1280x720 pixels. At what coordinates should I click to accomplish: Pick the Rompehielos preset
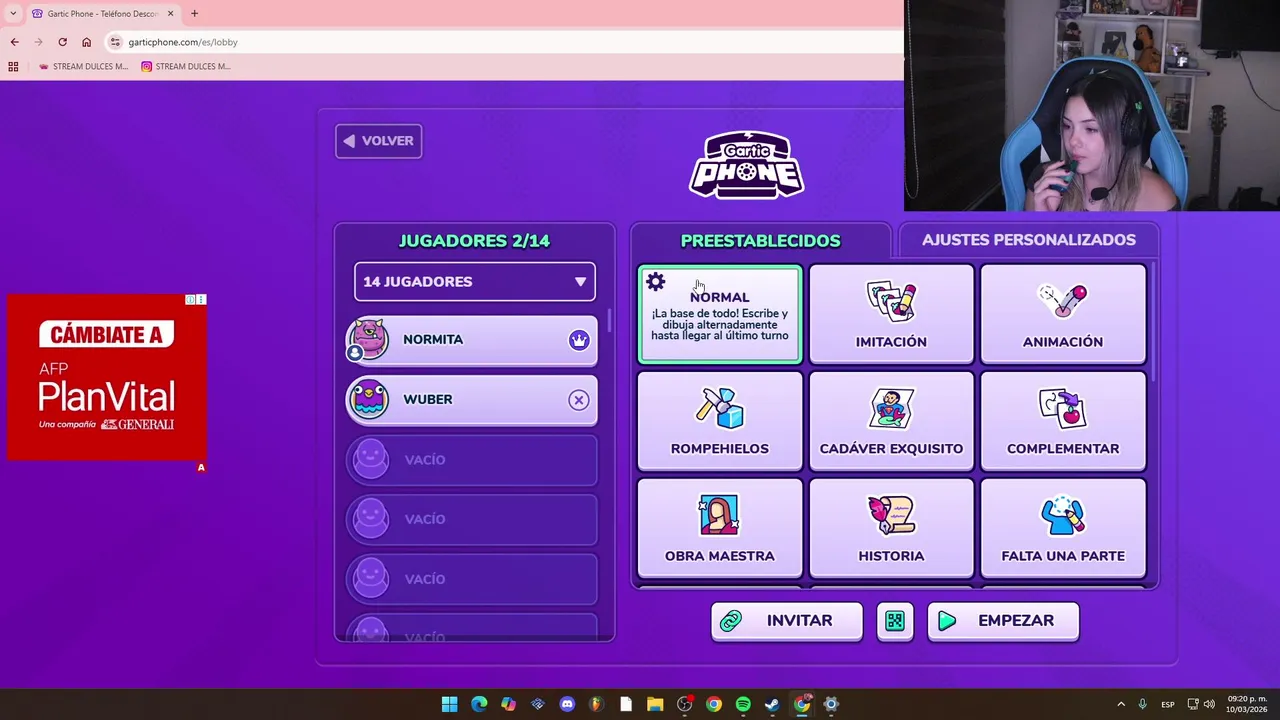[x=720, y=420]
